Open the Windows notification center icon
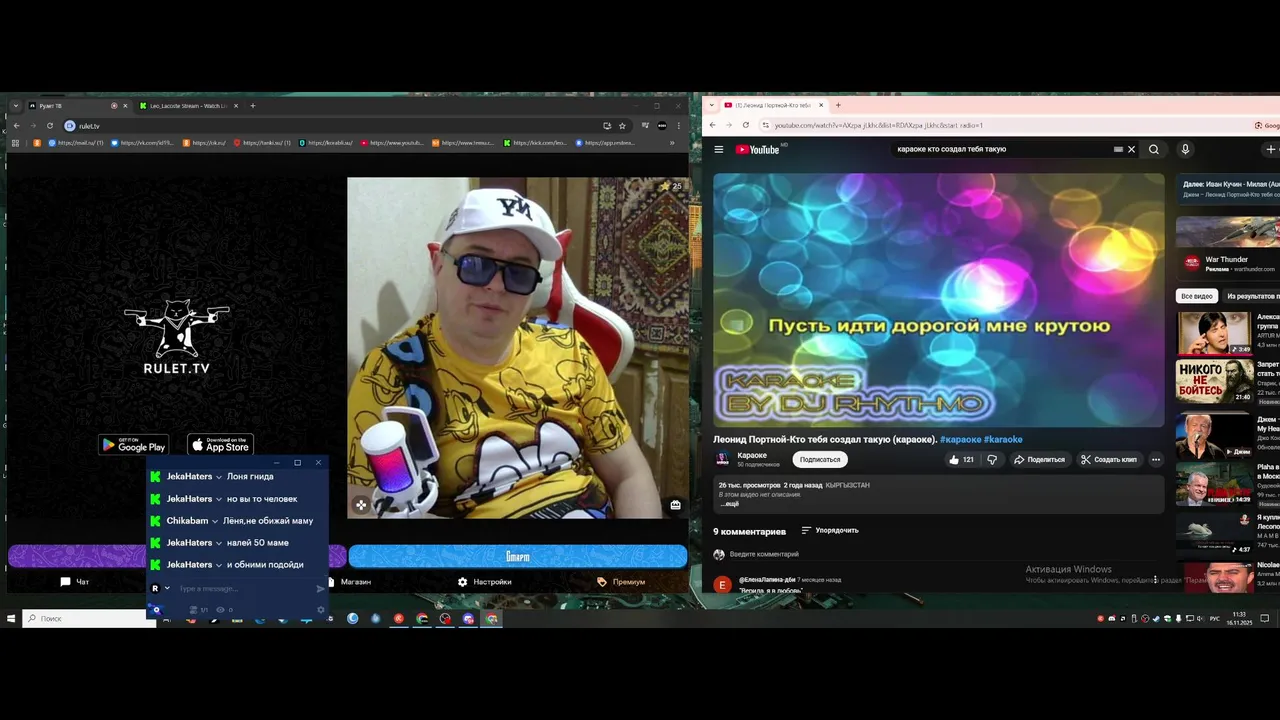This screenshot has width=1280, height=720. point(1266,619)
